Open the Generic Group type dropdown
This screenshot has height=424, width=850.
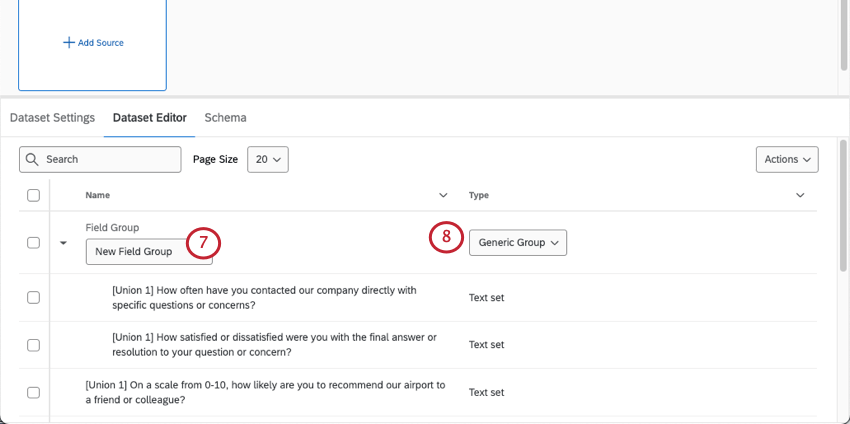coord(517,243)
